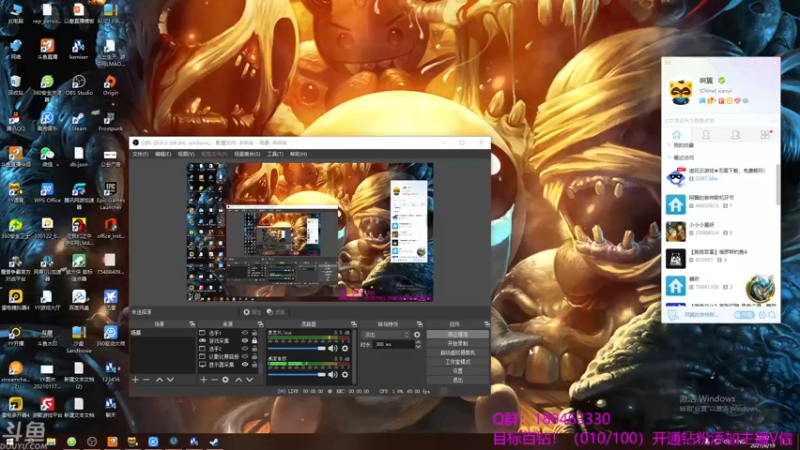Toggle lock on 选手2 source
Viewport: 800px width, 450px height.
(254, 349)
